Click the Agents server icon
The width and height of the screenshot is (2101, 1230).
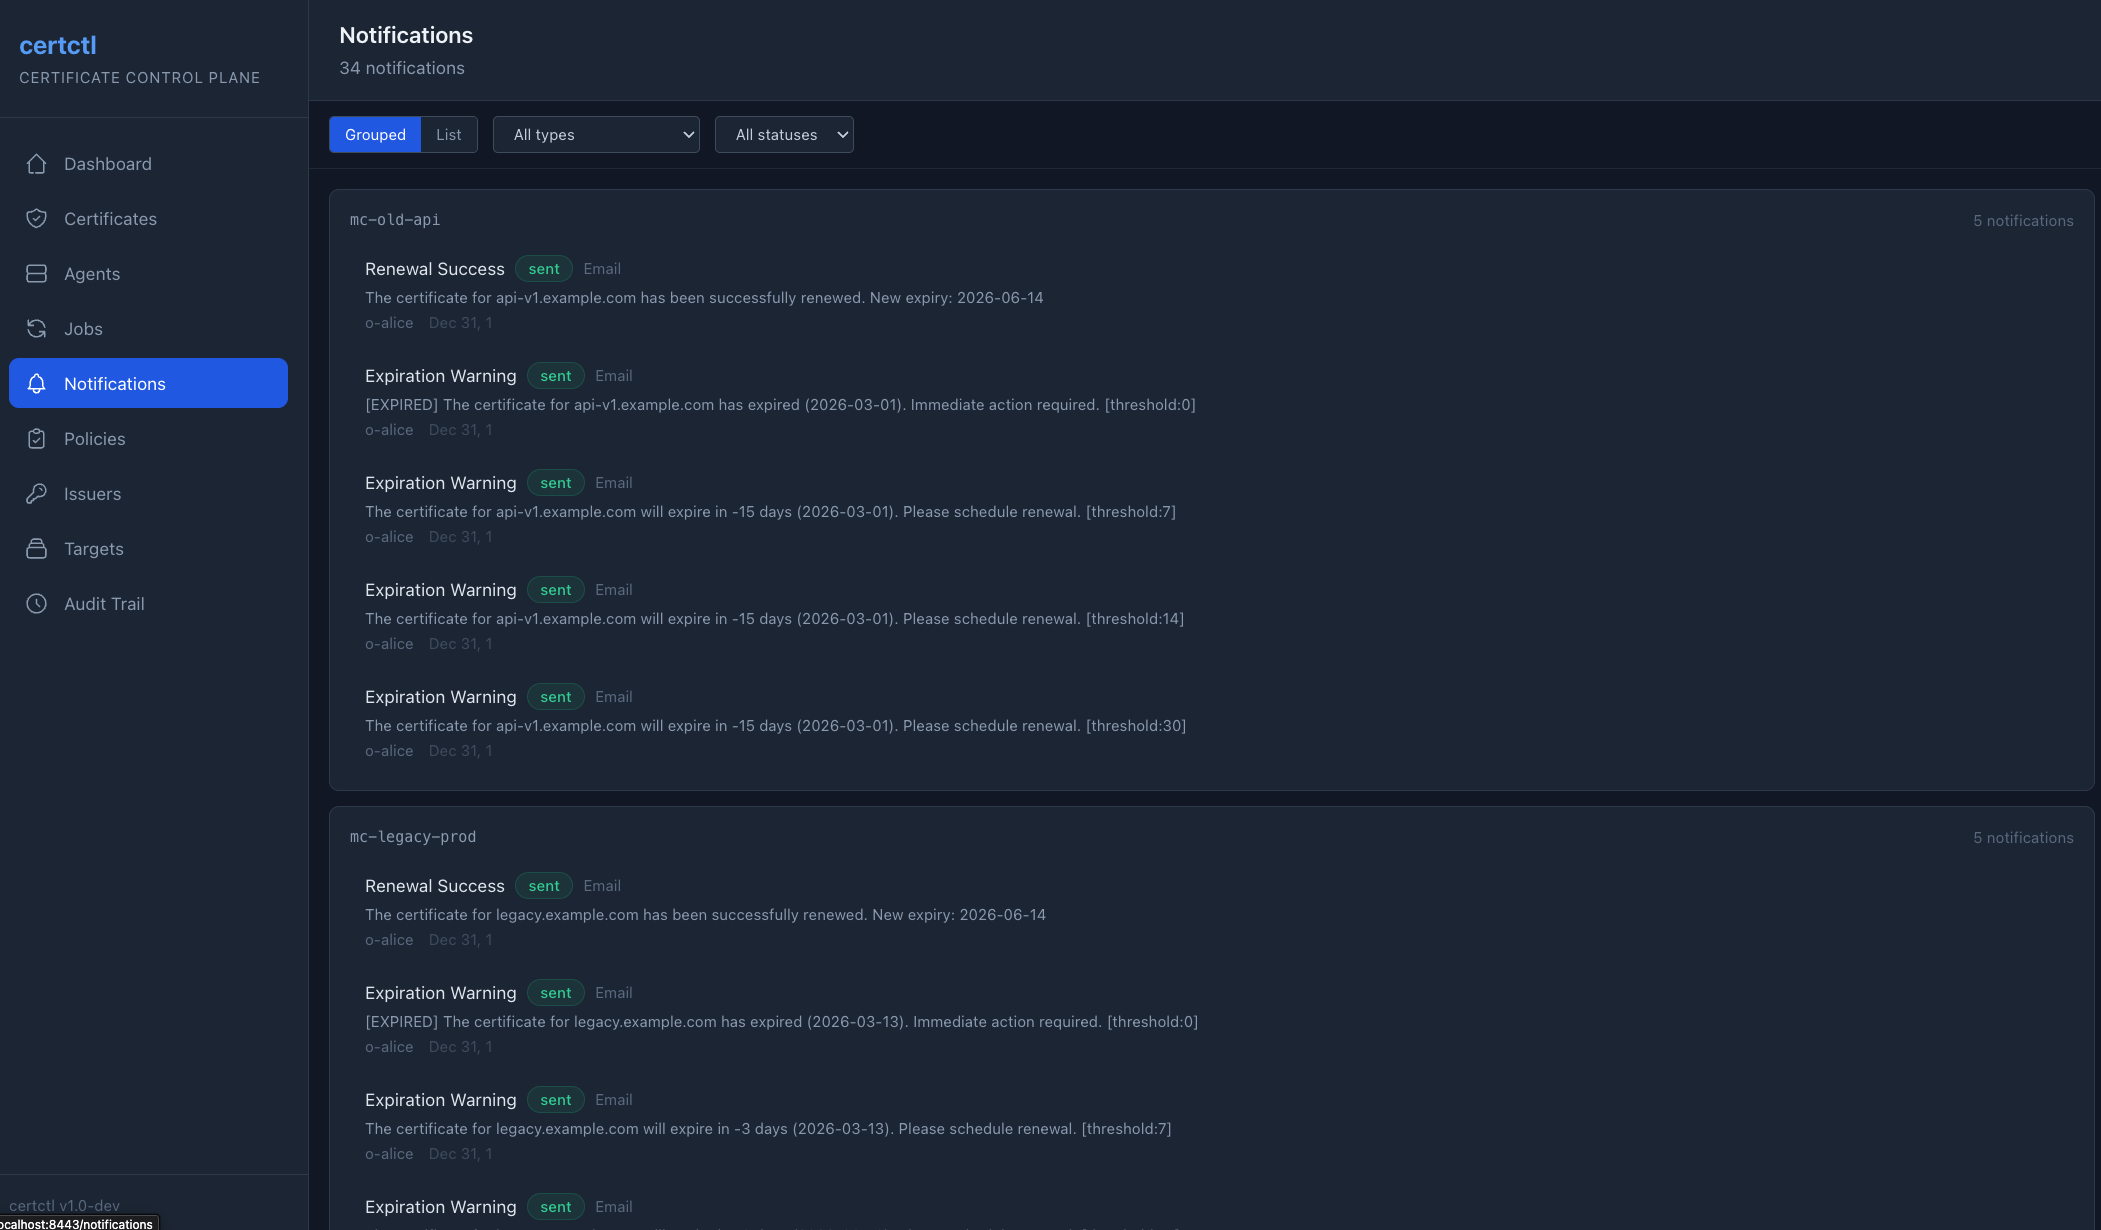(37, 274)
